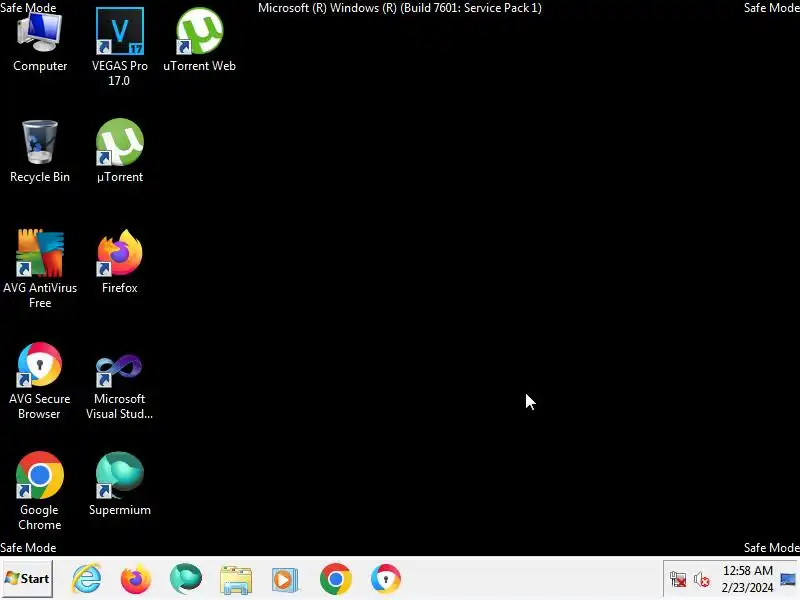Launch AVG Secure Browser from the taskbar
This screenshot has width=800, height=600.
[x=386, y=579]
